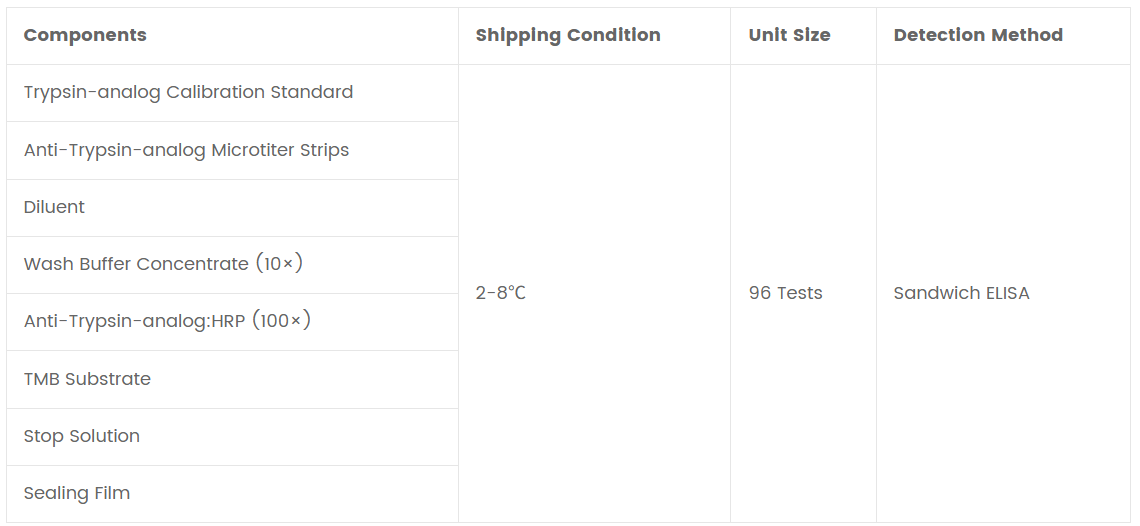The height and width of the screenshot is (526, 1140).
Task: Click the Diluent component row
Action: [x=54, y=207]
